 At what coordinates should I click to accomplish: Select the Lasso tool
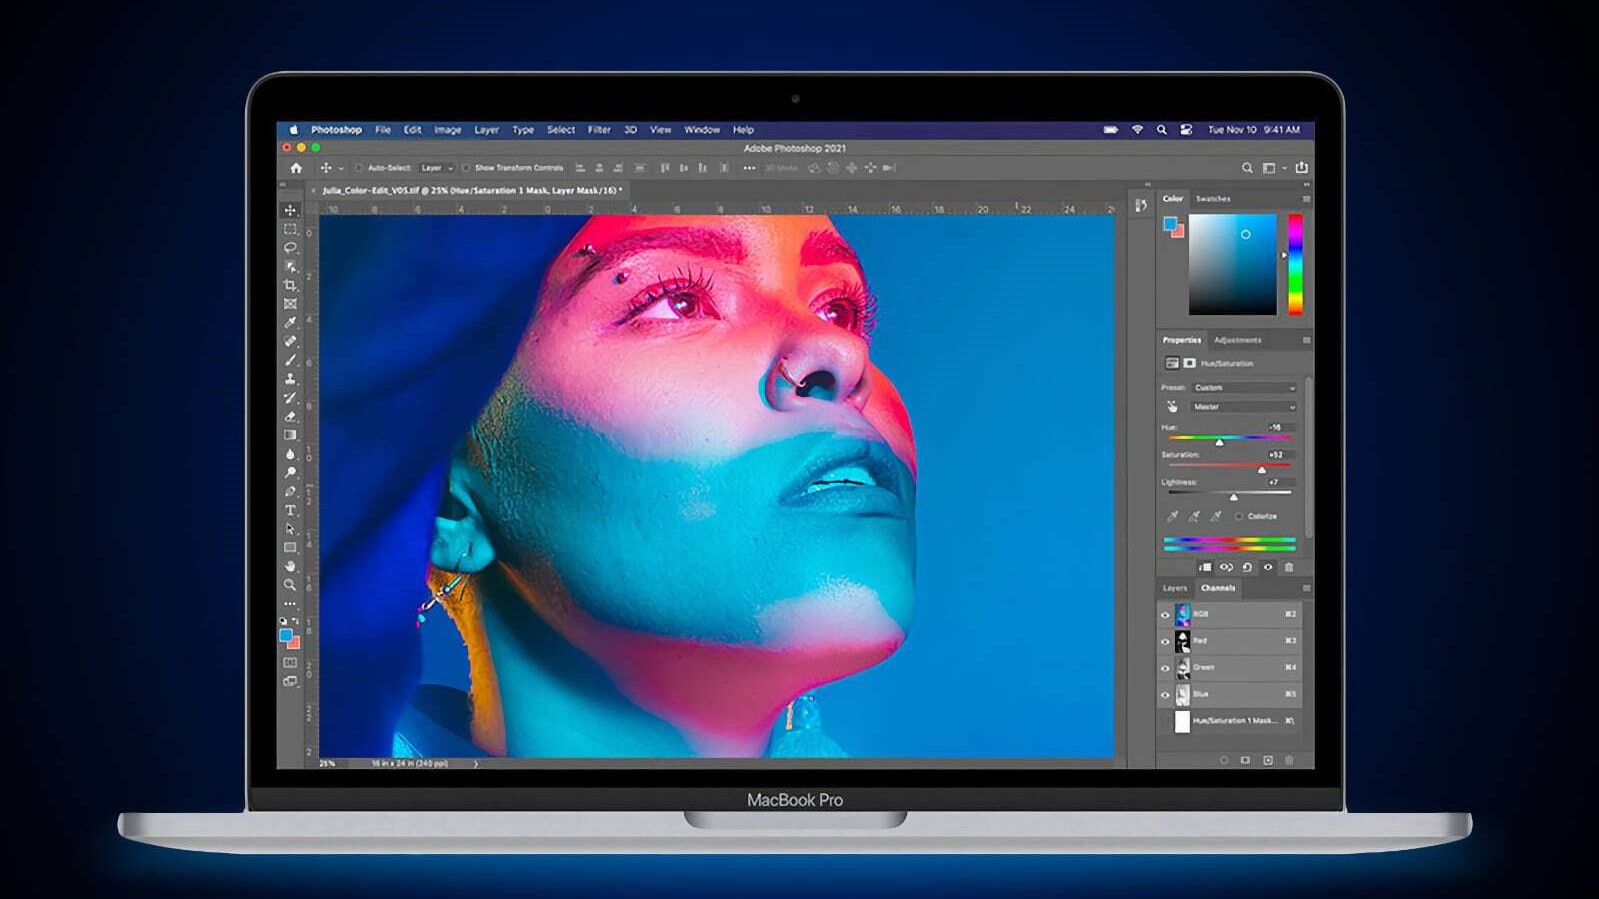click(290, 248)
